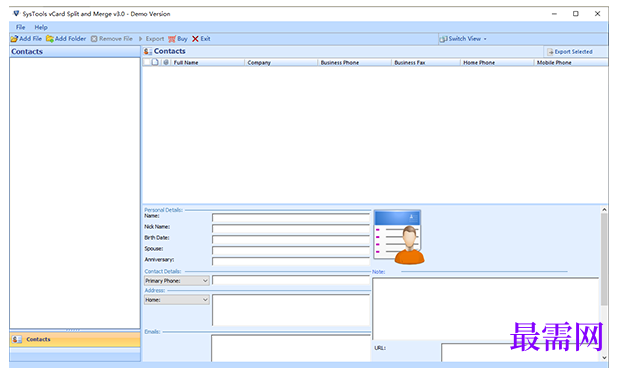The image size is (622, 368).
Task: Minimize the vCard Split and Merge window
Action: pyautogui.click(x=554, y=14)
